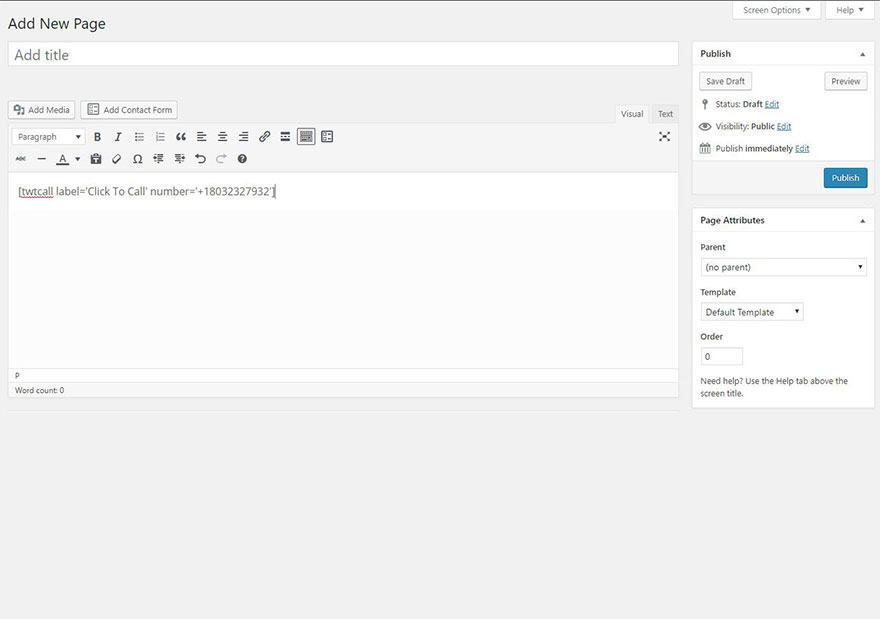
Task: Insert a horizontal line
Action: (x=42, y=159)
